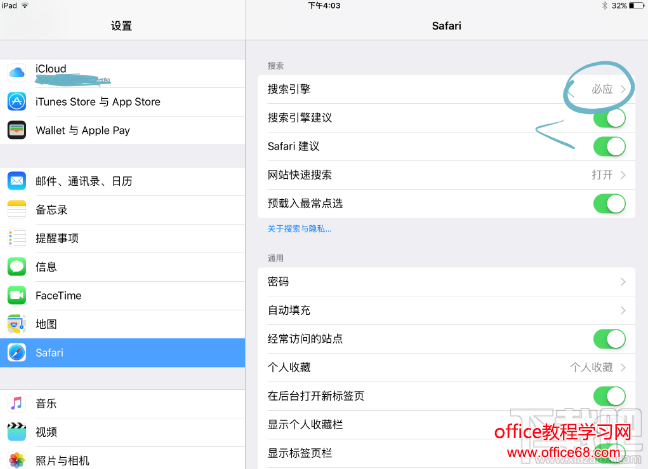Tap the battery indicator in status bar
650x469 pixels.
pos(637,6)
